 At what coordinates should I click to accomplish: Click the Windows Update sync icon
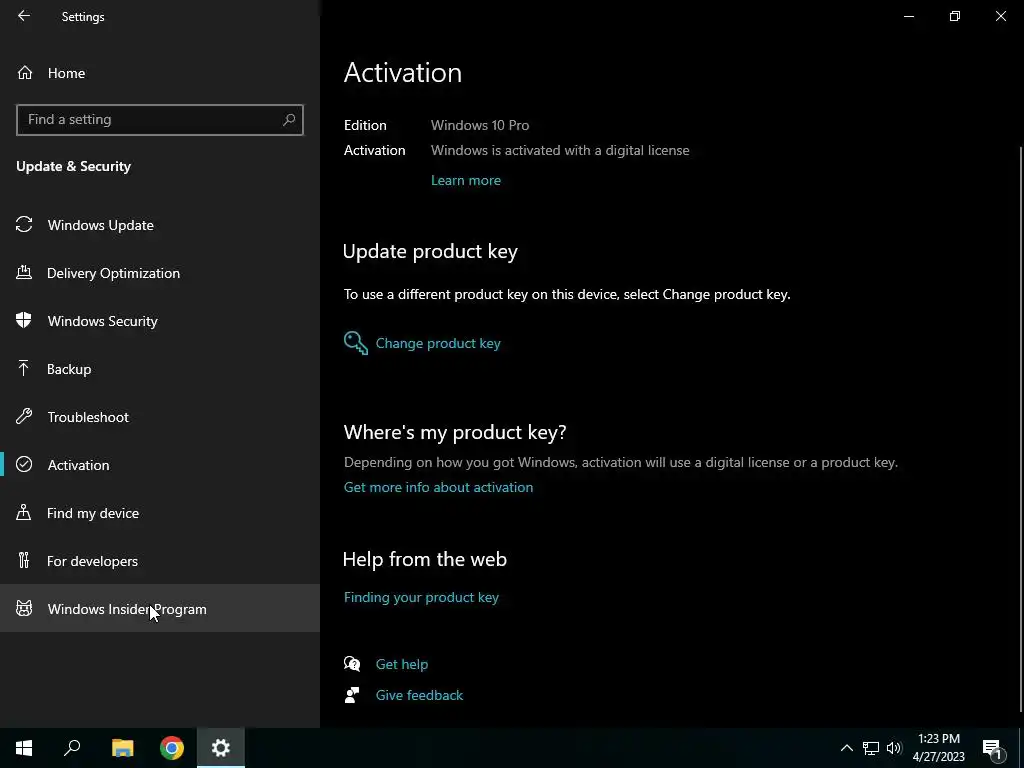pyautogui.click(x=24, y=225)
